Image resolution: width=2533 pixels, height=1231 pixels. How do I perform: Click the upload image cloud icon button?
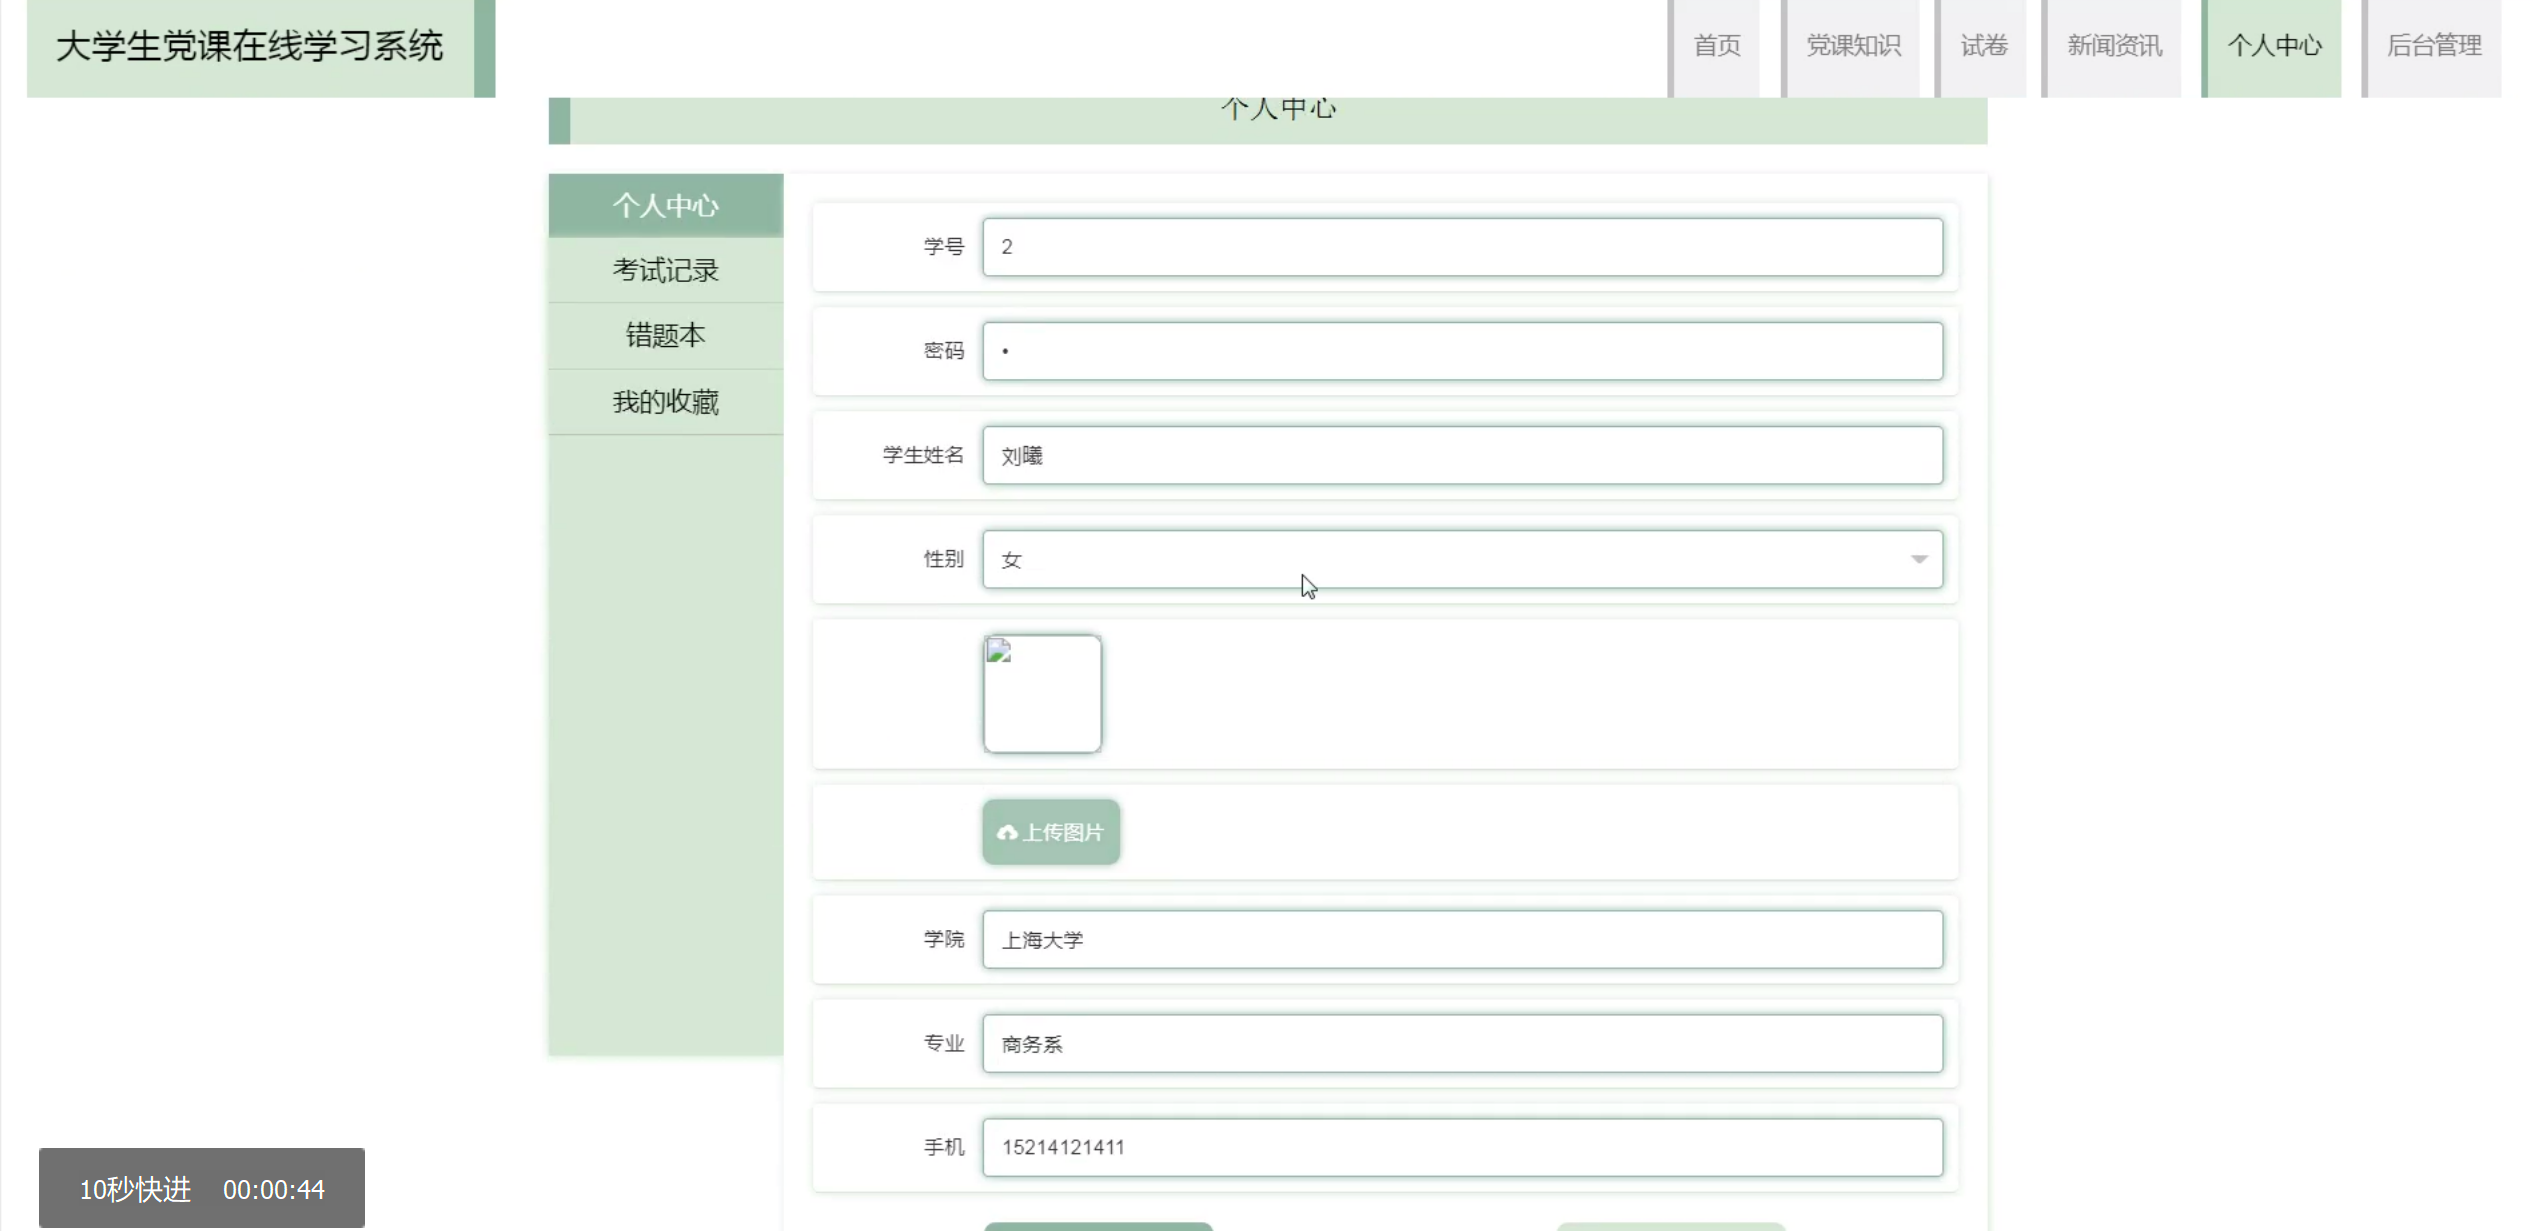(1050, 832)
